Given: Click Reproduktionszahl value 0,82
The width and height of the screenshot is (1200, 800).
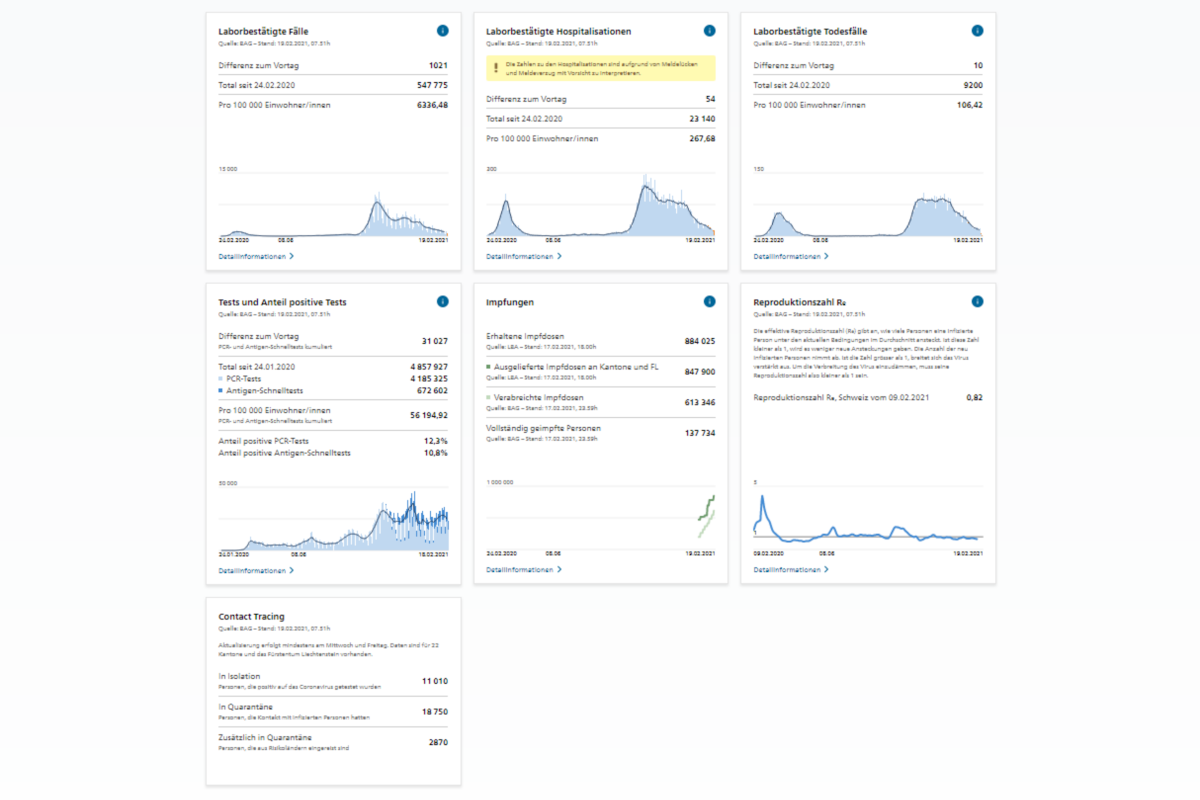Looking at the screenshot, I should (975, 397).
